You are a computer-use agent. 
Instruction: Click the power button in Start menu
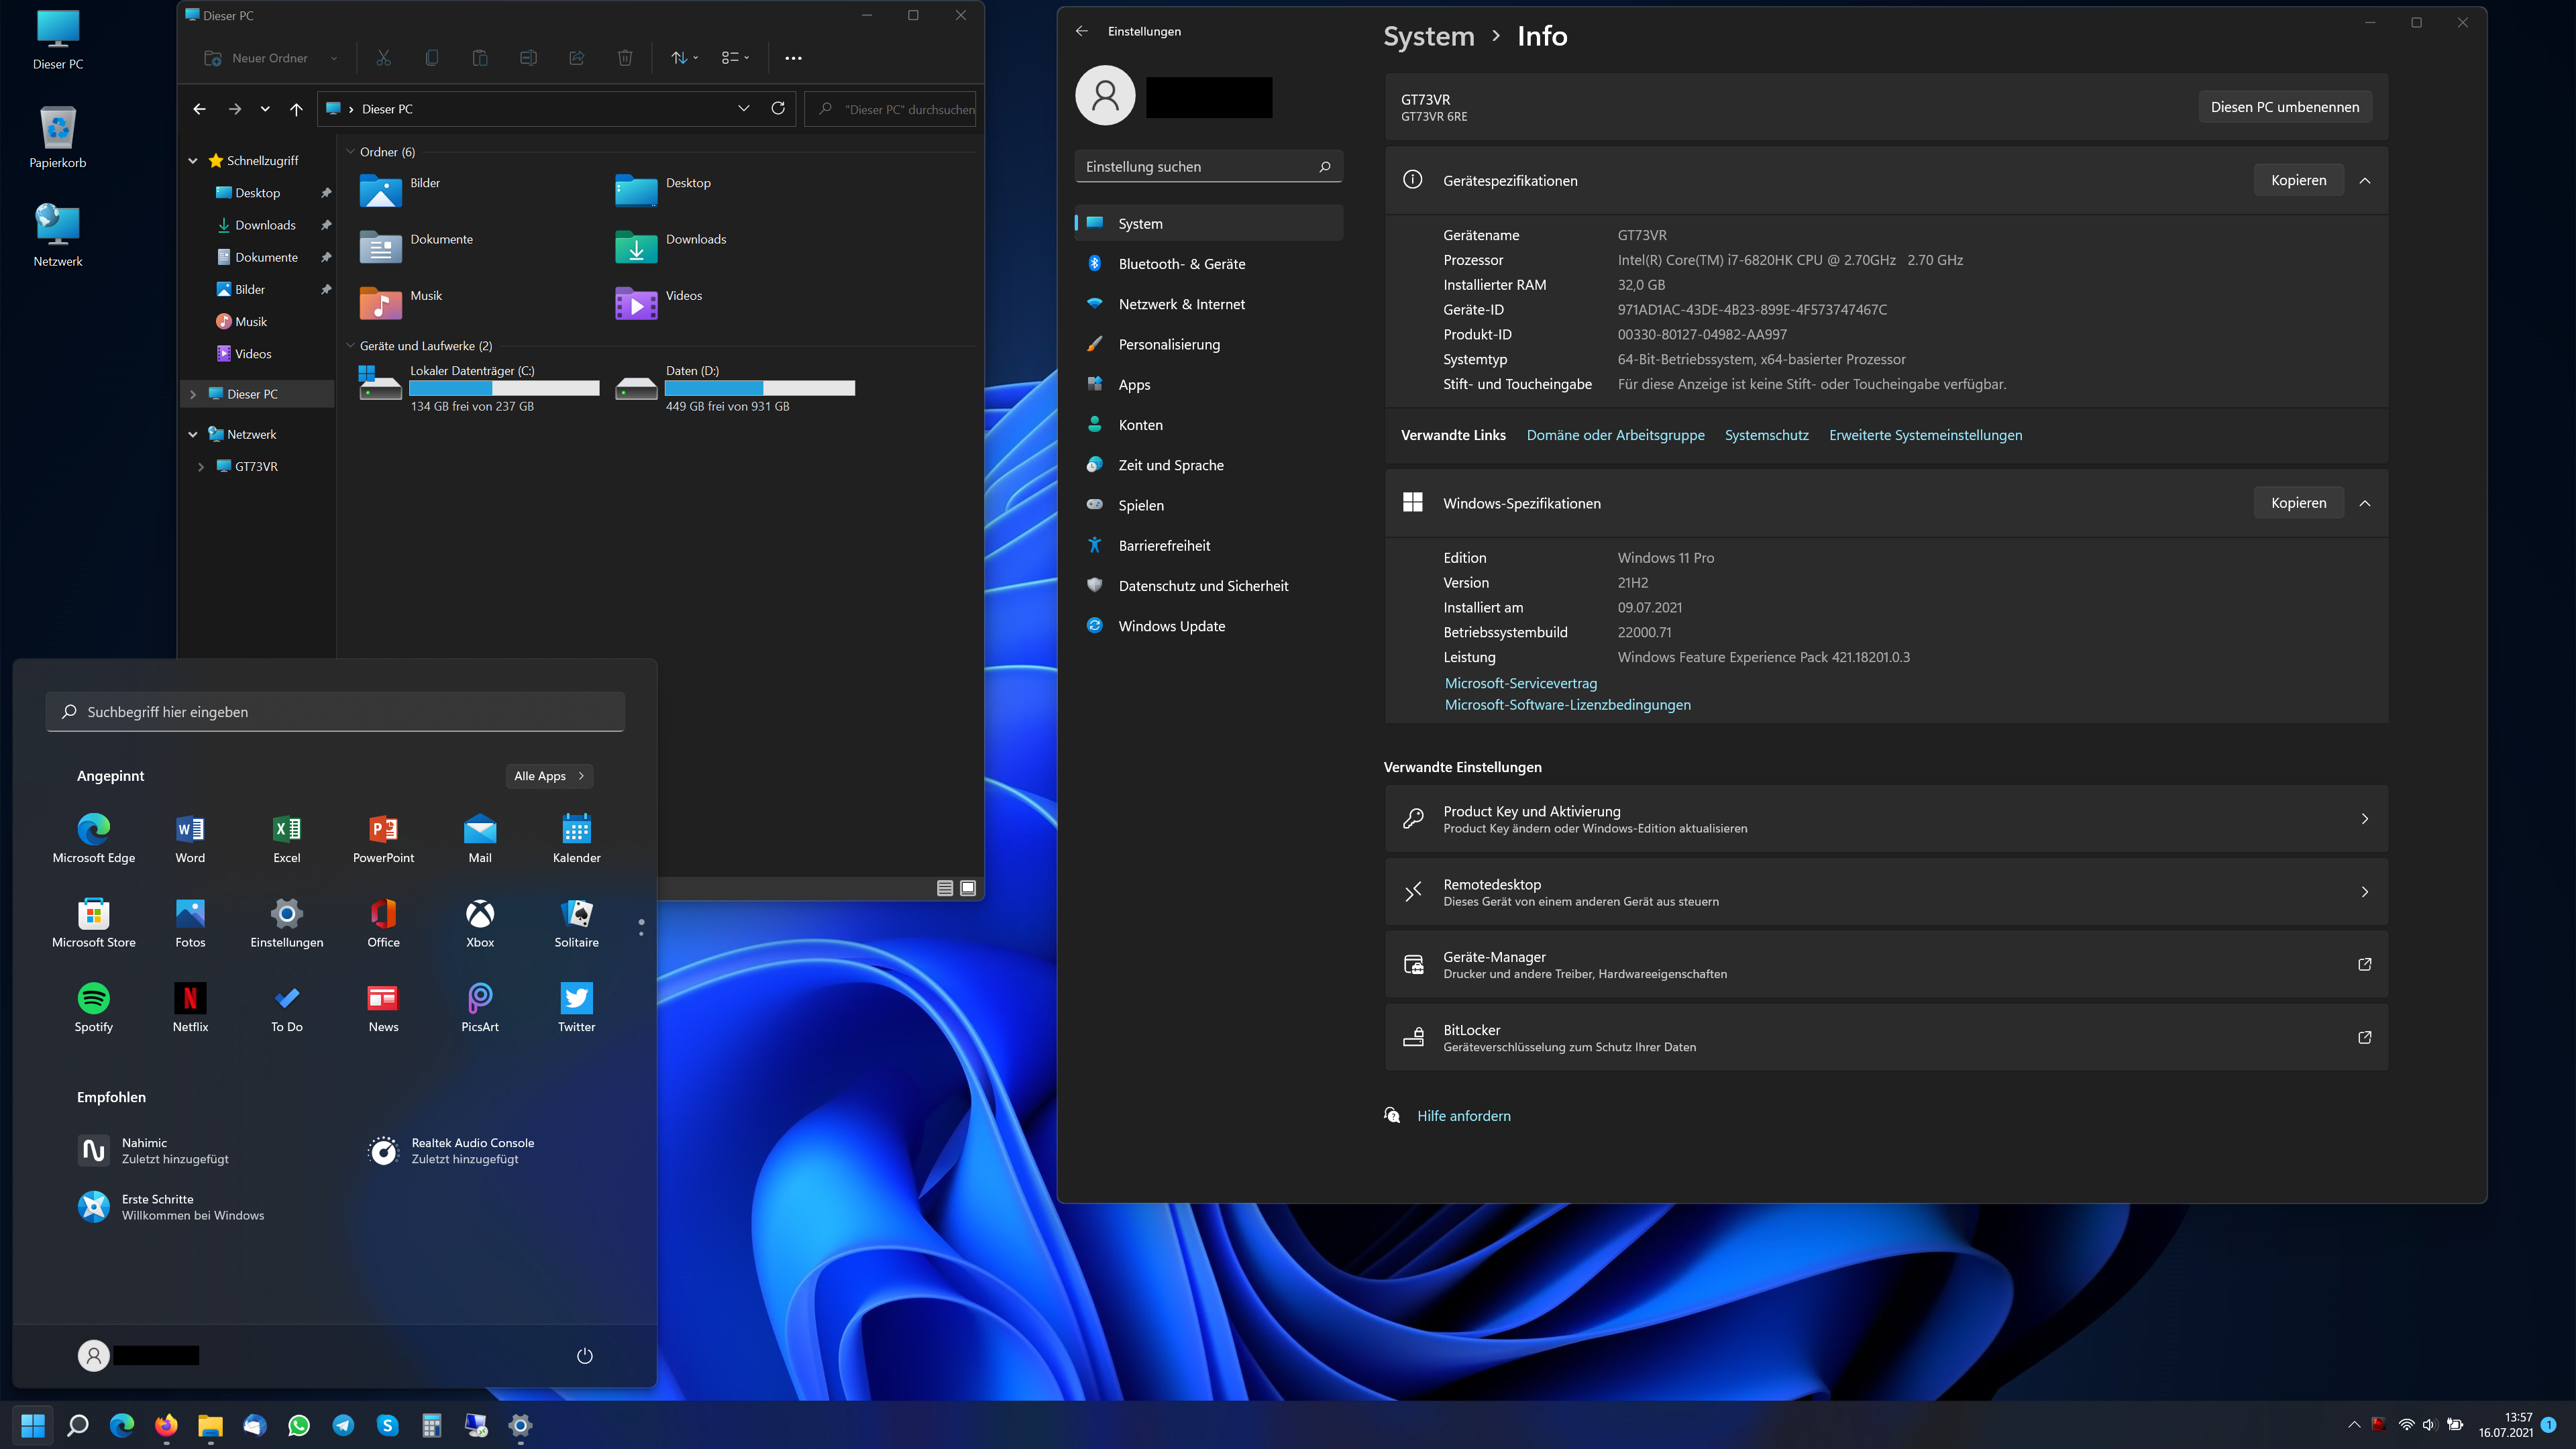tap(585, 1355)
